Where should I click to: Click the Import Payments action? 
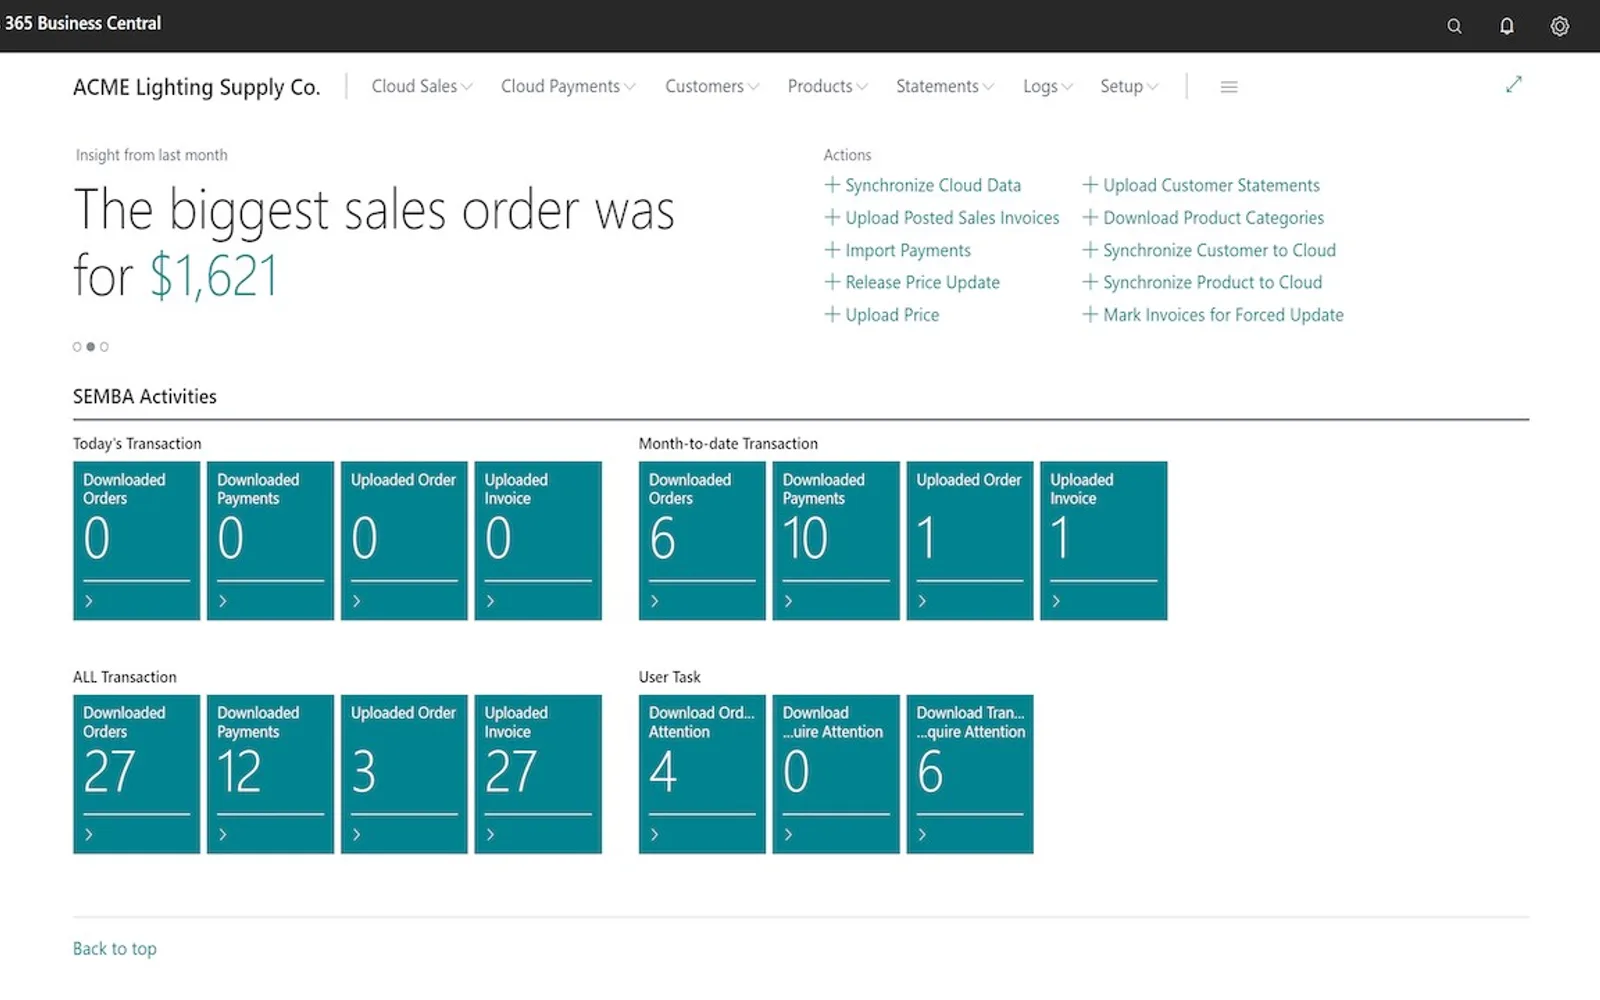pyautogui.click(x=908, y=250)
